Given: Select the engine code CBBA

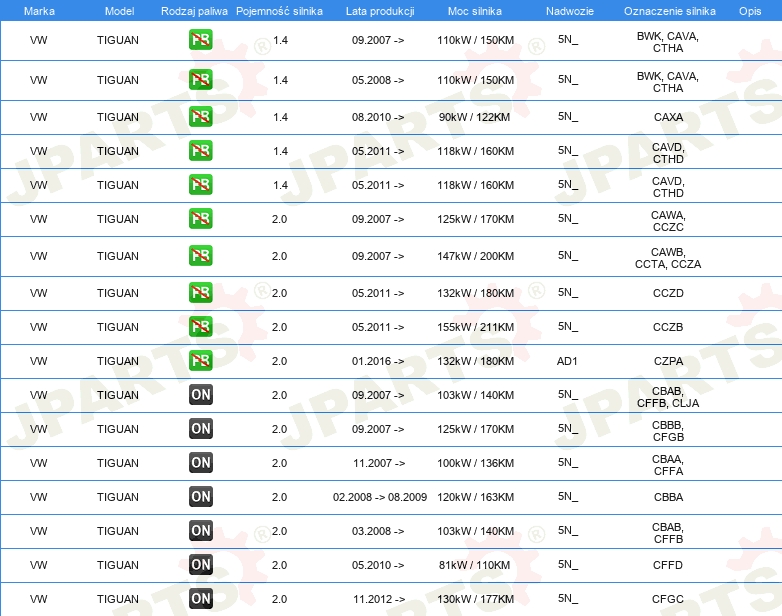Looking at the screenshot, I should click(x=668, y=497).
